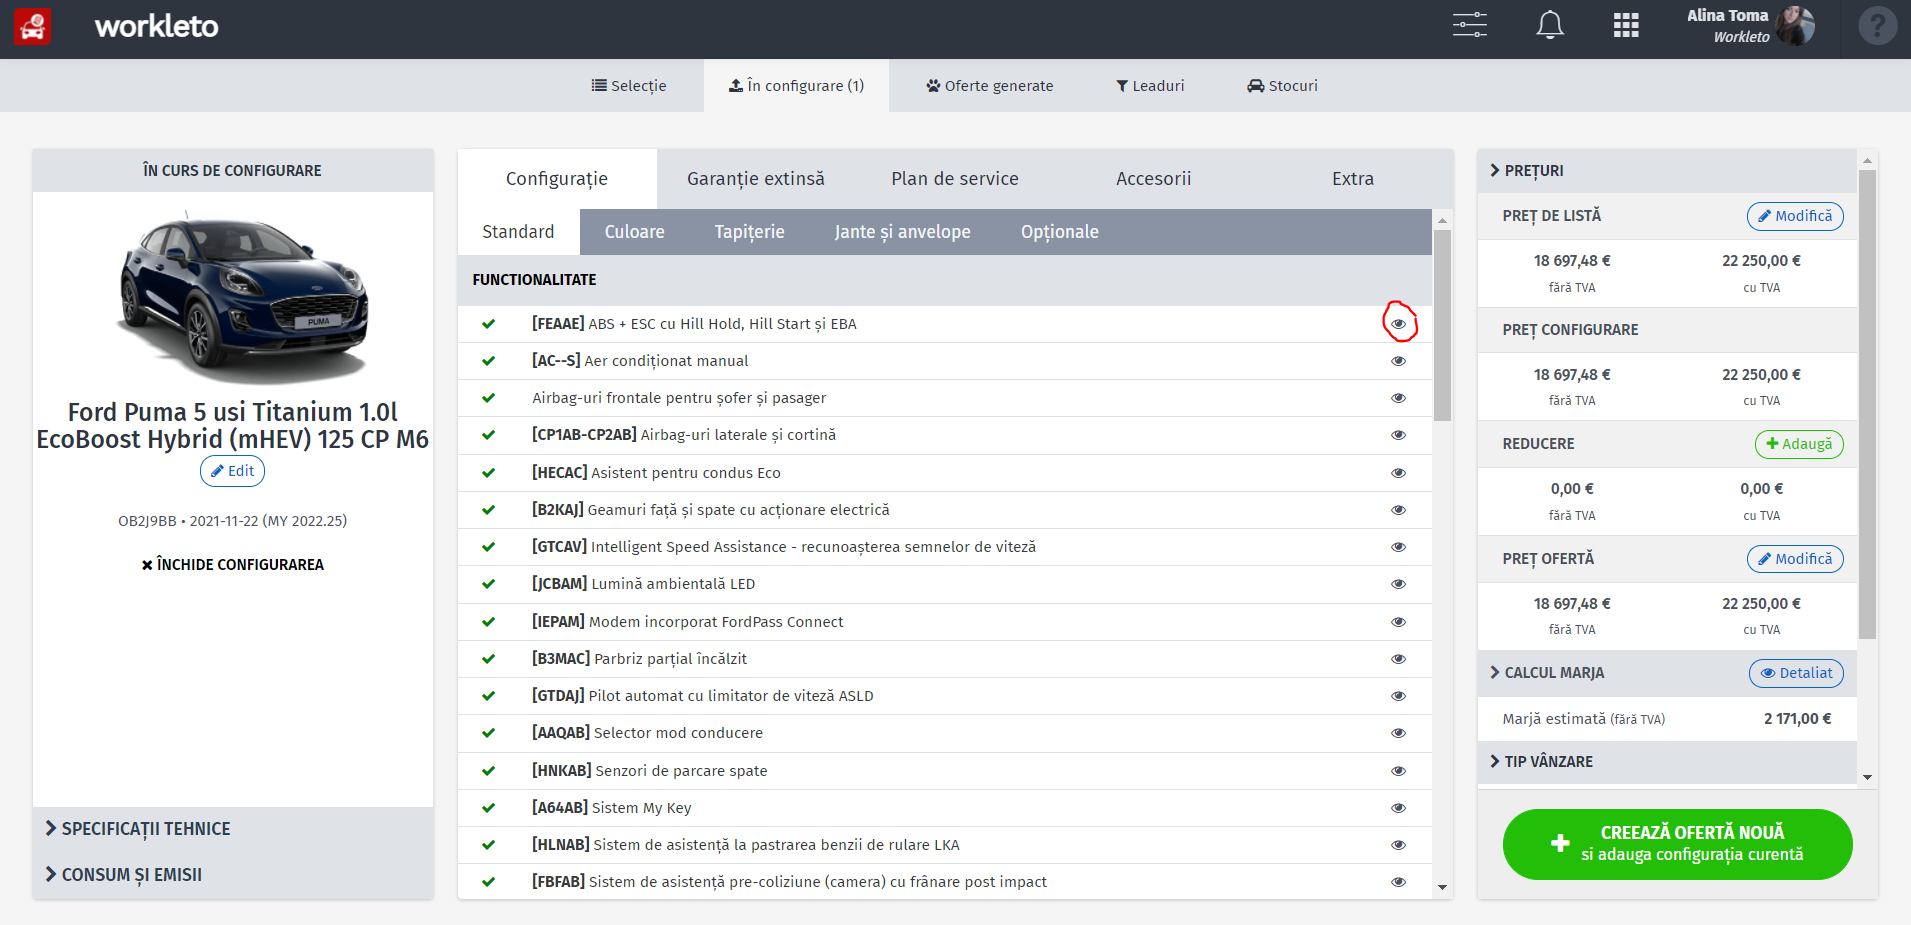Open the Leaduri tab
The width and height of the screenshot is (1911, 925).
[x=1150, y=86]
